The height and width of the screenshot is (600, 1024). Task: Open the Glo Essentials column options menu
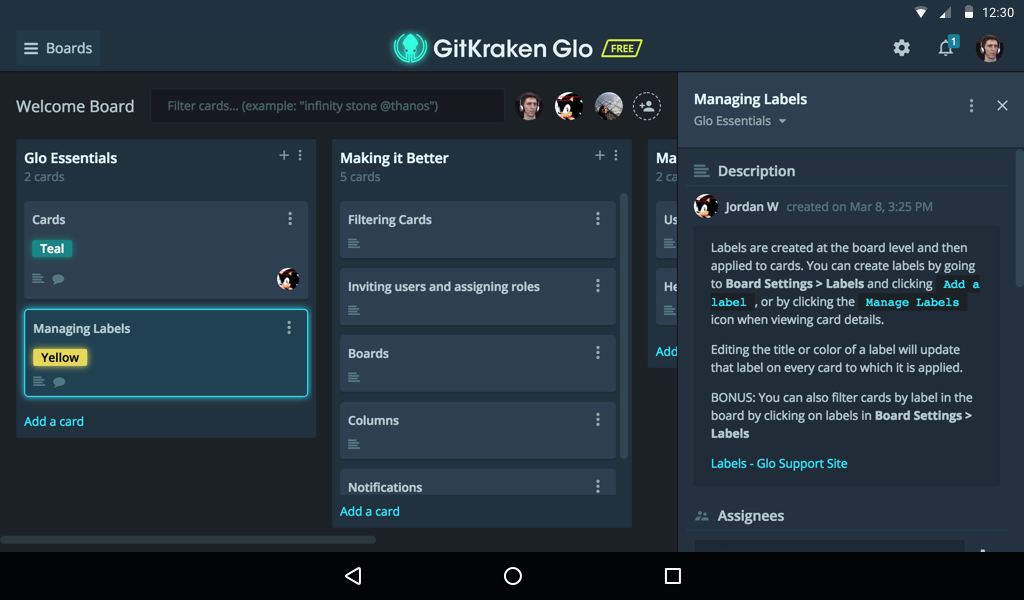tap(300, 155)
